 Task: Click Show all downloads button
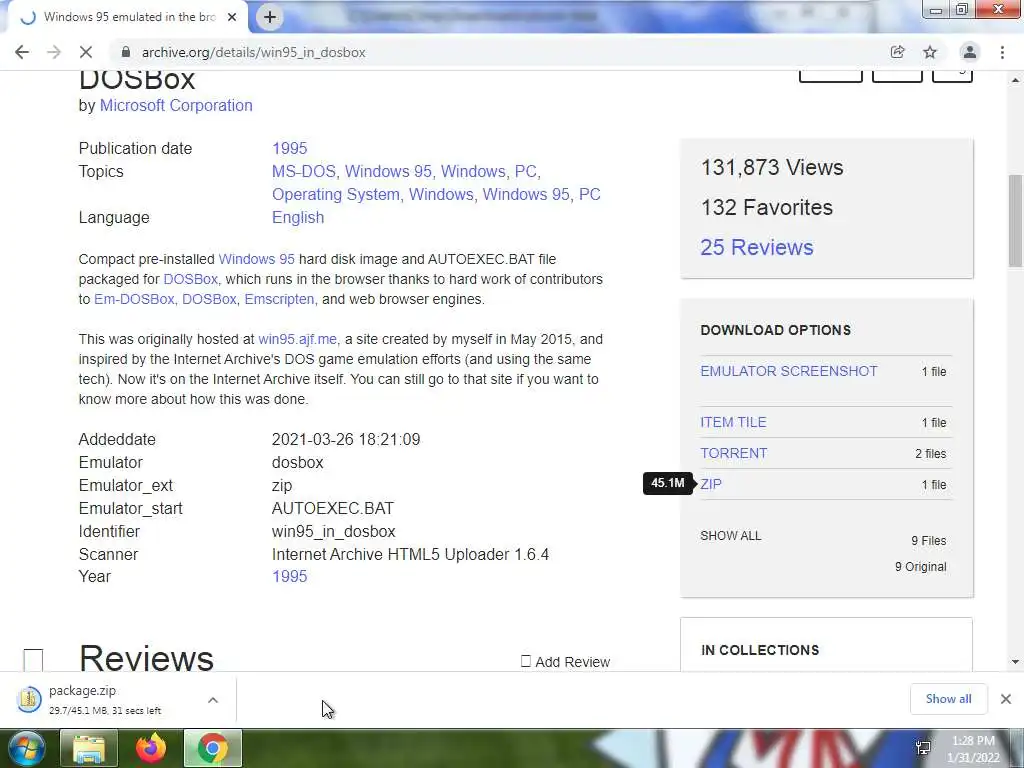(948, 699)
